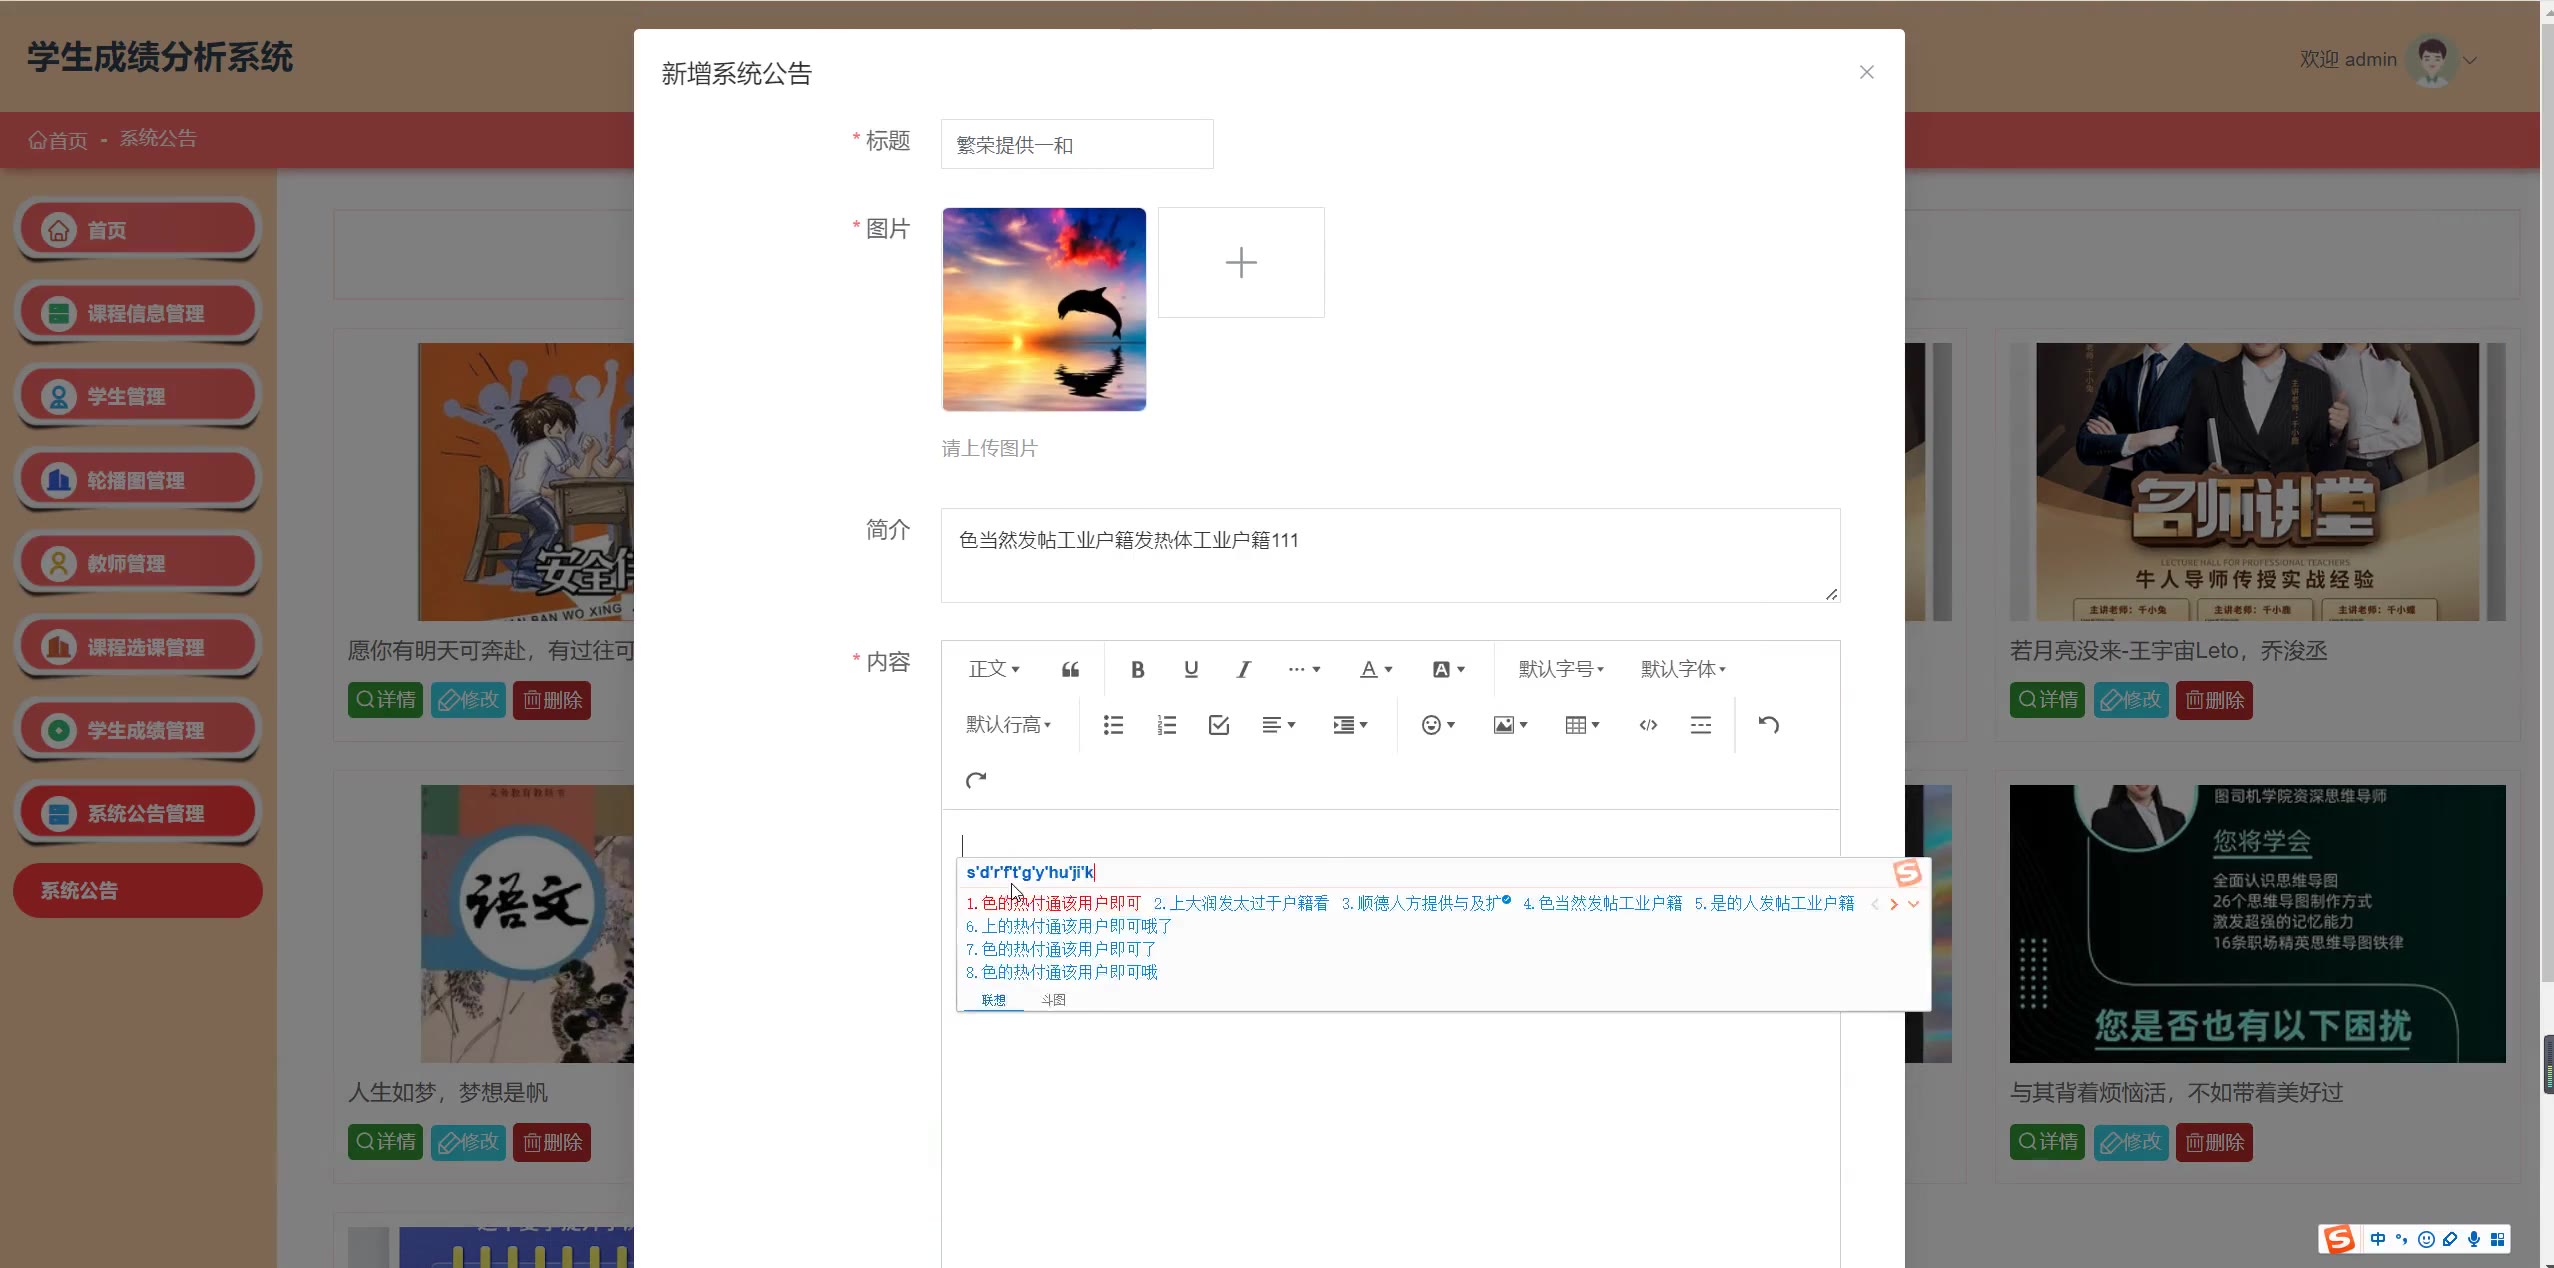This screenshot has height=1268, width=2554.
Task: Toggle bold formatting in editor toolbar
Action: tap(1137, 669)
